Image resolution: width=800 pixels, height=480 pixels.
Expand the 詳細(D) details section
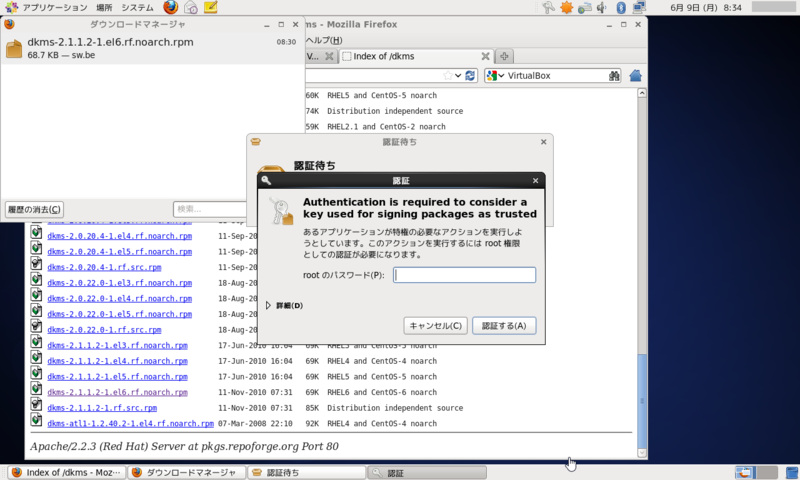[284, 306]
